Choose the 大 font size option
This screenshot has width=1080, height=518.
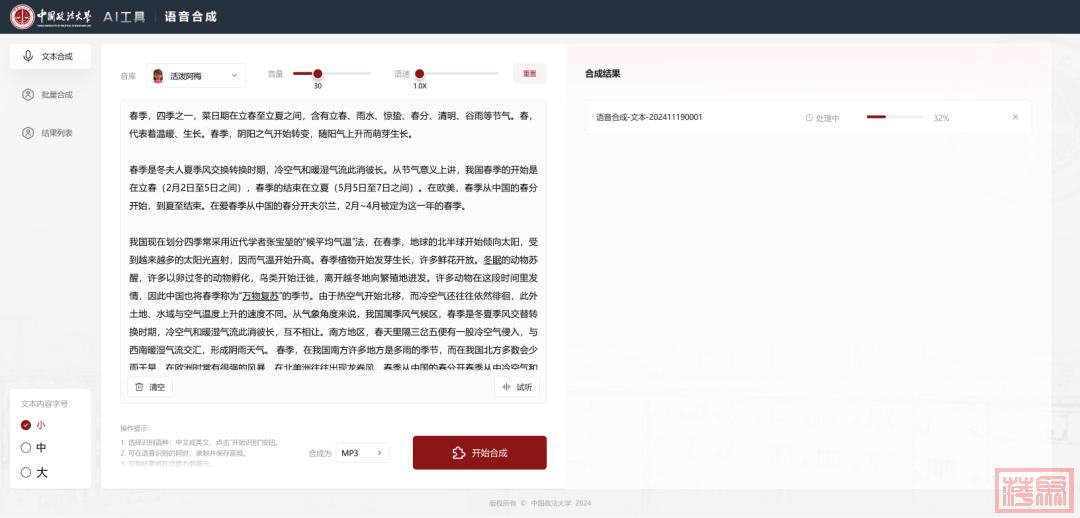26,472
